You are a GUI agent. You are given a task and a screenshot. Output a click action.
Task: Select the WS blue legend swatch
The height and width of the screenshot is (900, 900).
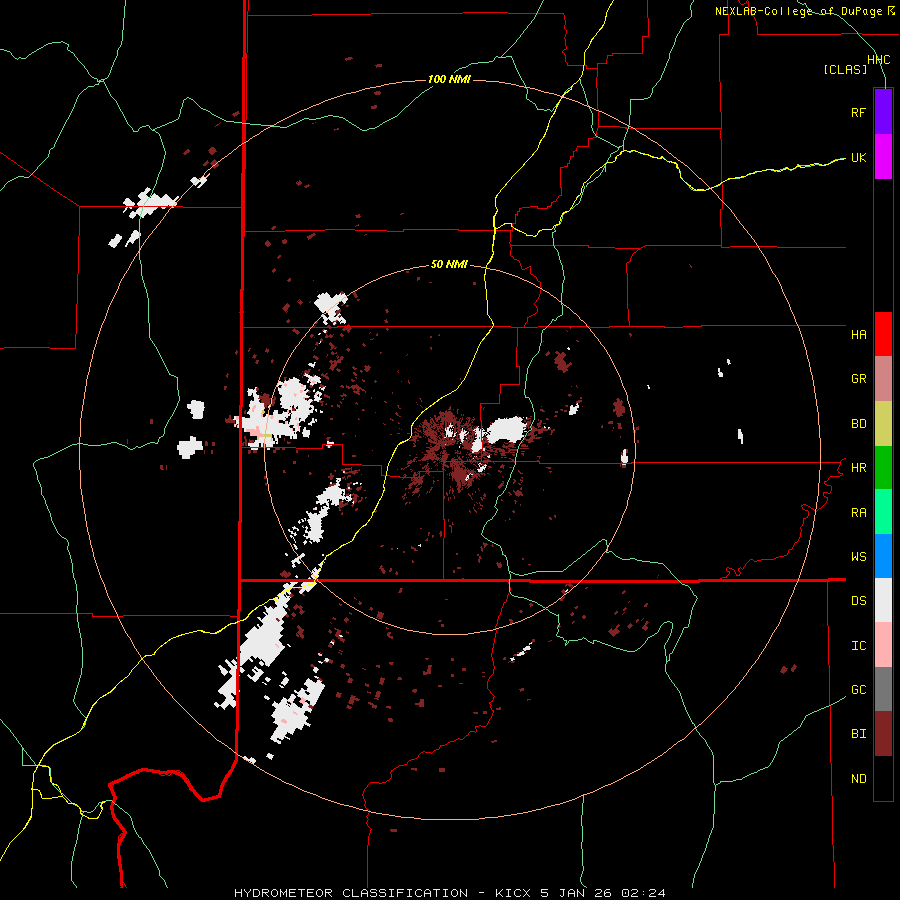[883, 556]
